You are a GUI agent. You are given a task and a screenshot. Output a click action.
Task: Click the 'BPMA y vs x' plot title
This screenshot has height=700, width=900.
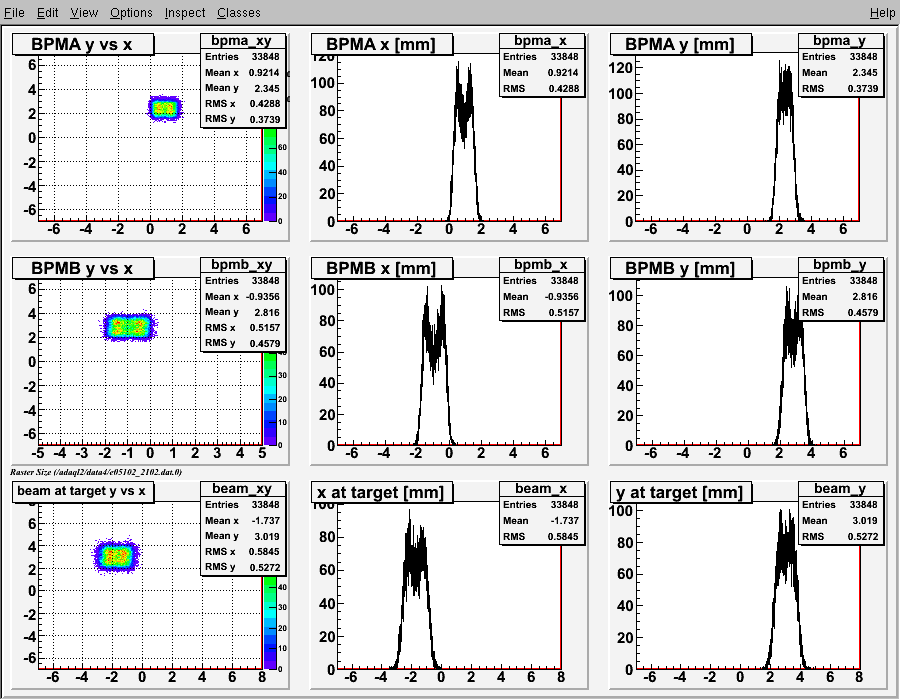(x=83, y=44)
